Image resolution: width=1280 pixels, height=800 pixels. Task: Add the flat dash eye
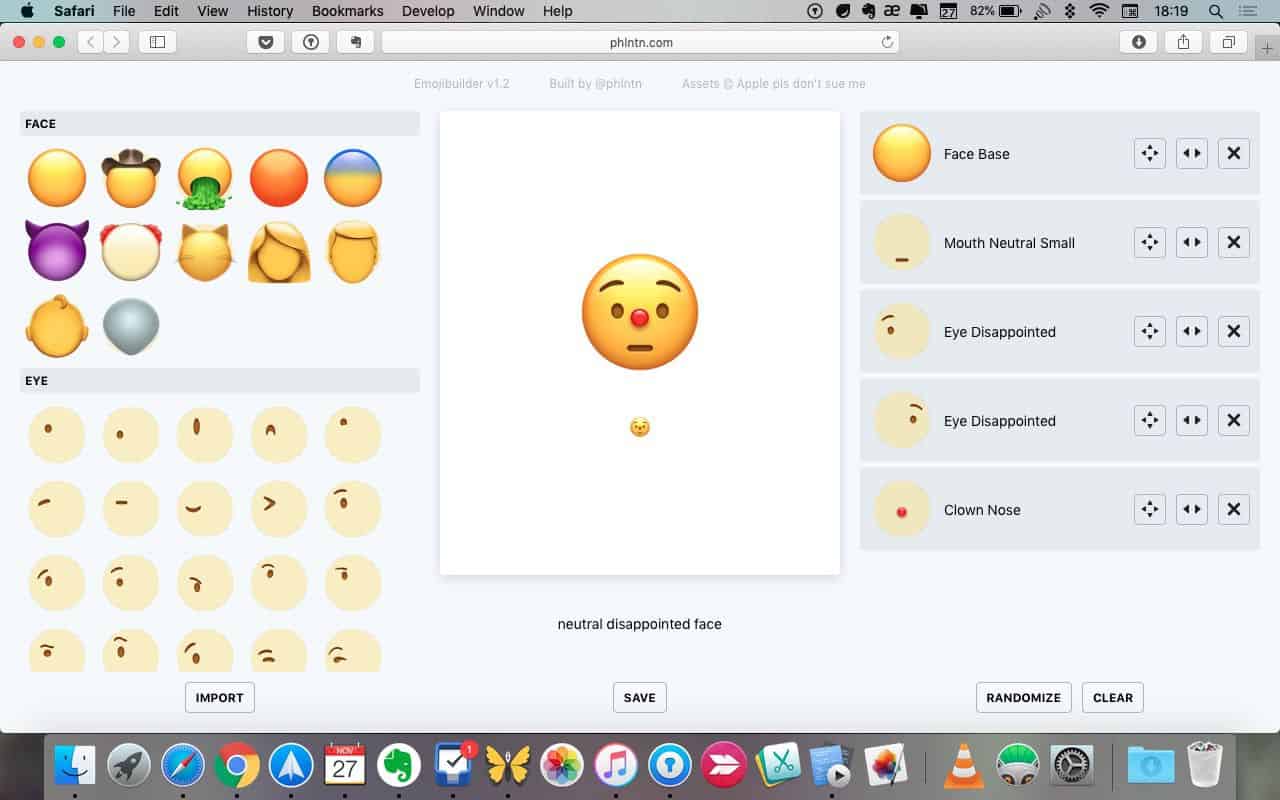131,509
